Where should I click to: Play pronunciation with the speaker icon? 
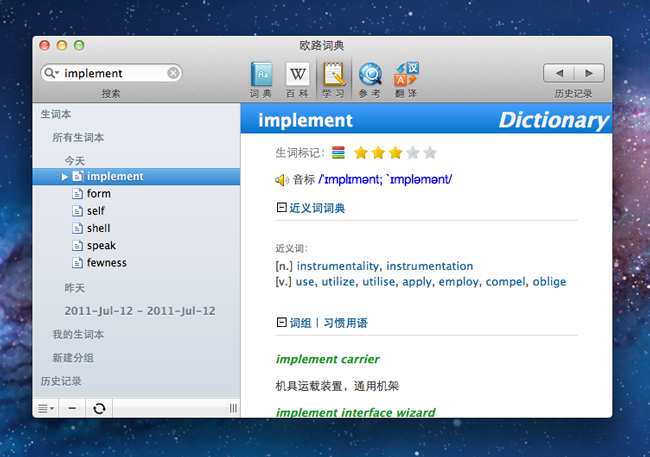click(282, 180)
